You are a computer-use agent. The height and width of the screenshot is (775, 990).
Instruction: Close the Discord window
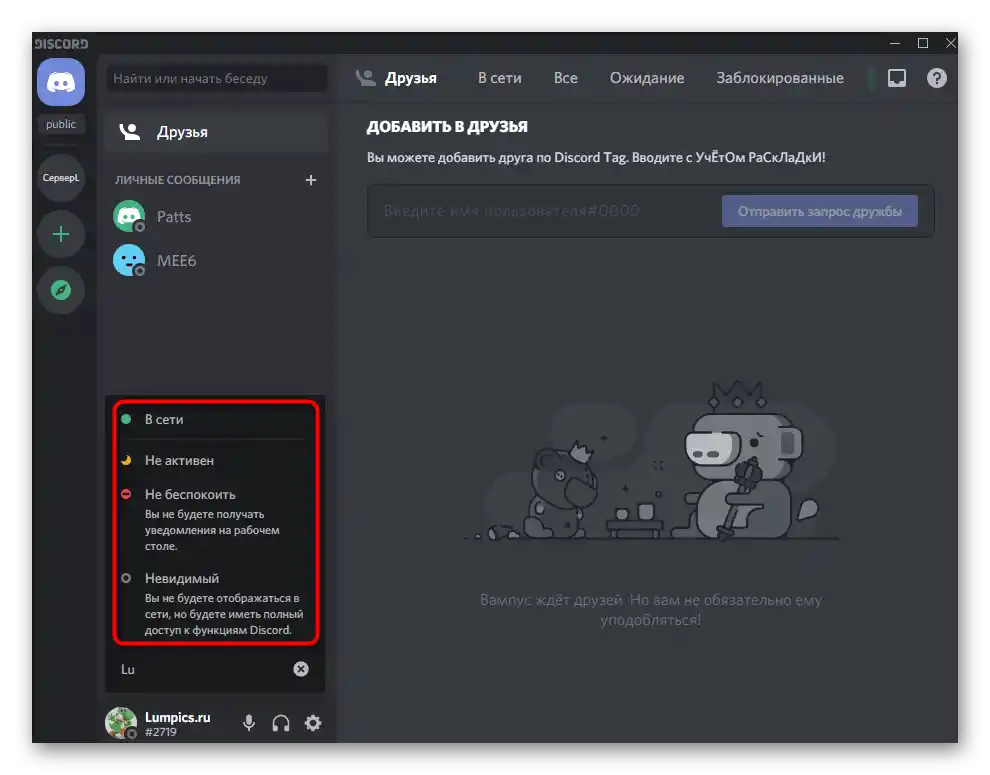[950, 43]
